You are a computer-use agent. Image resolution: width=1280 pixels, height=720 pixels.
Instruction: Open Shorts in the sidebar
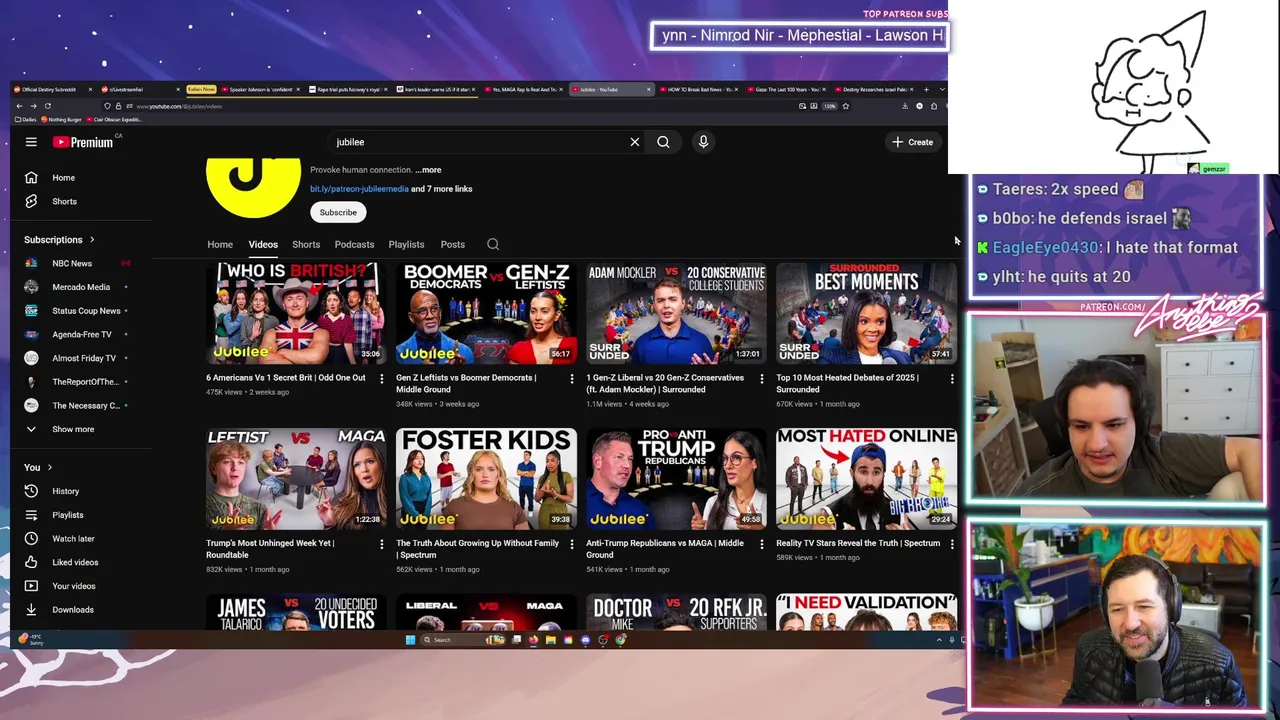click(64, 201)
